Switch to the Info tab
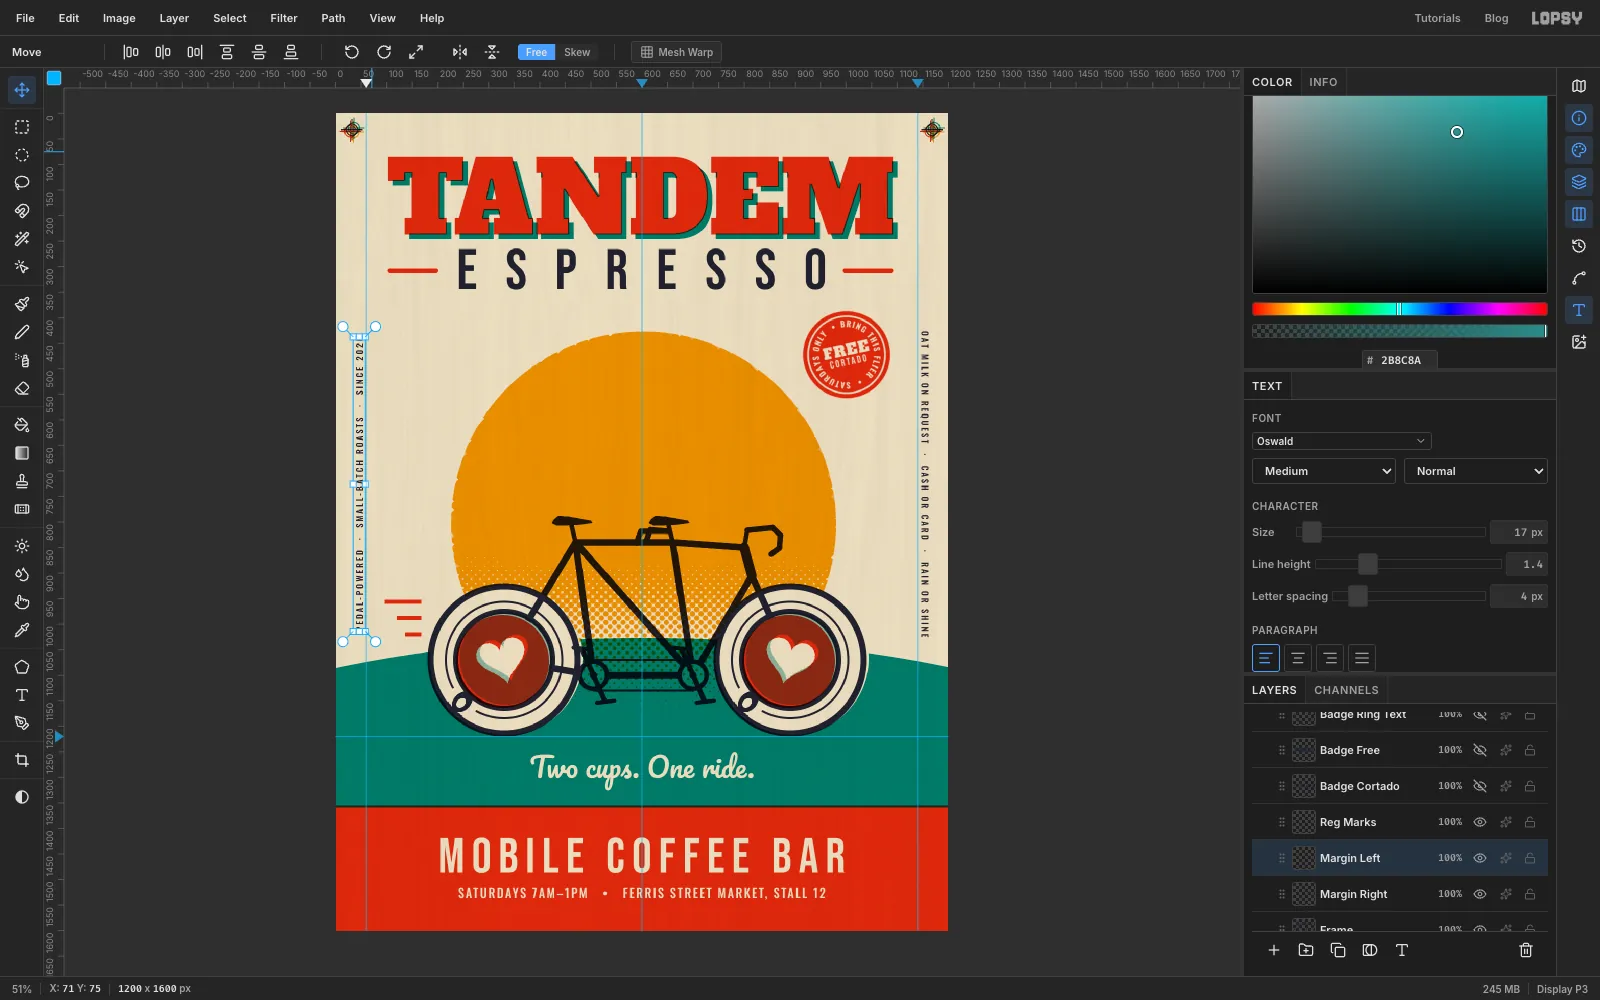The image size is (1600, 1000). pyautogui.click(x=1323, y=82)
